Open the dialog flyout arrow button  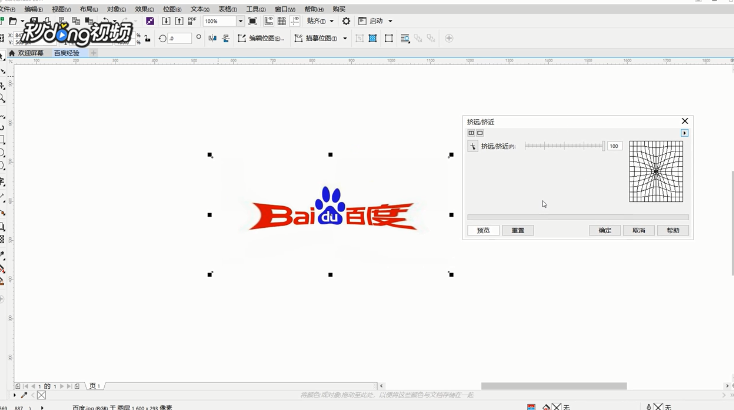(685, 133)
